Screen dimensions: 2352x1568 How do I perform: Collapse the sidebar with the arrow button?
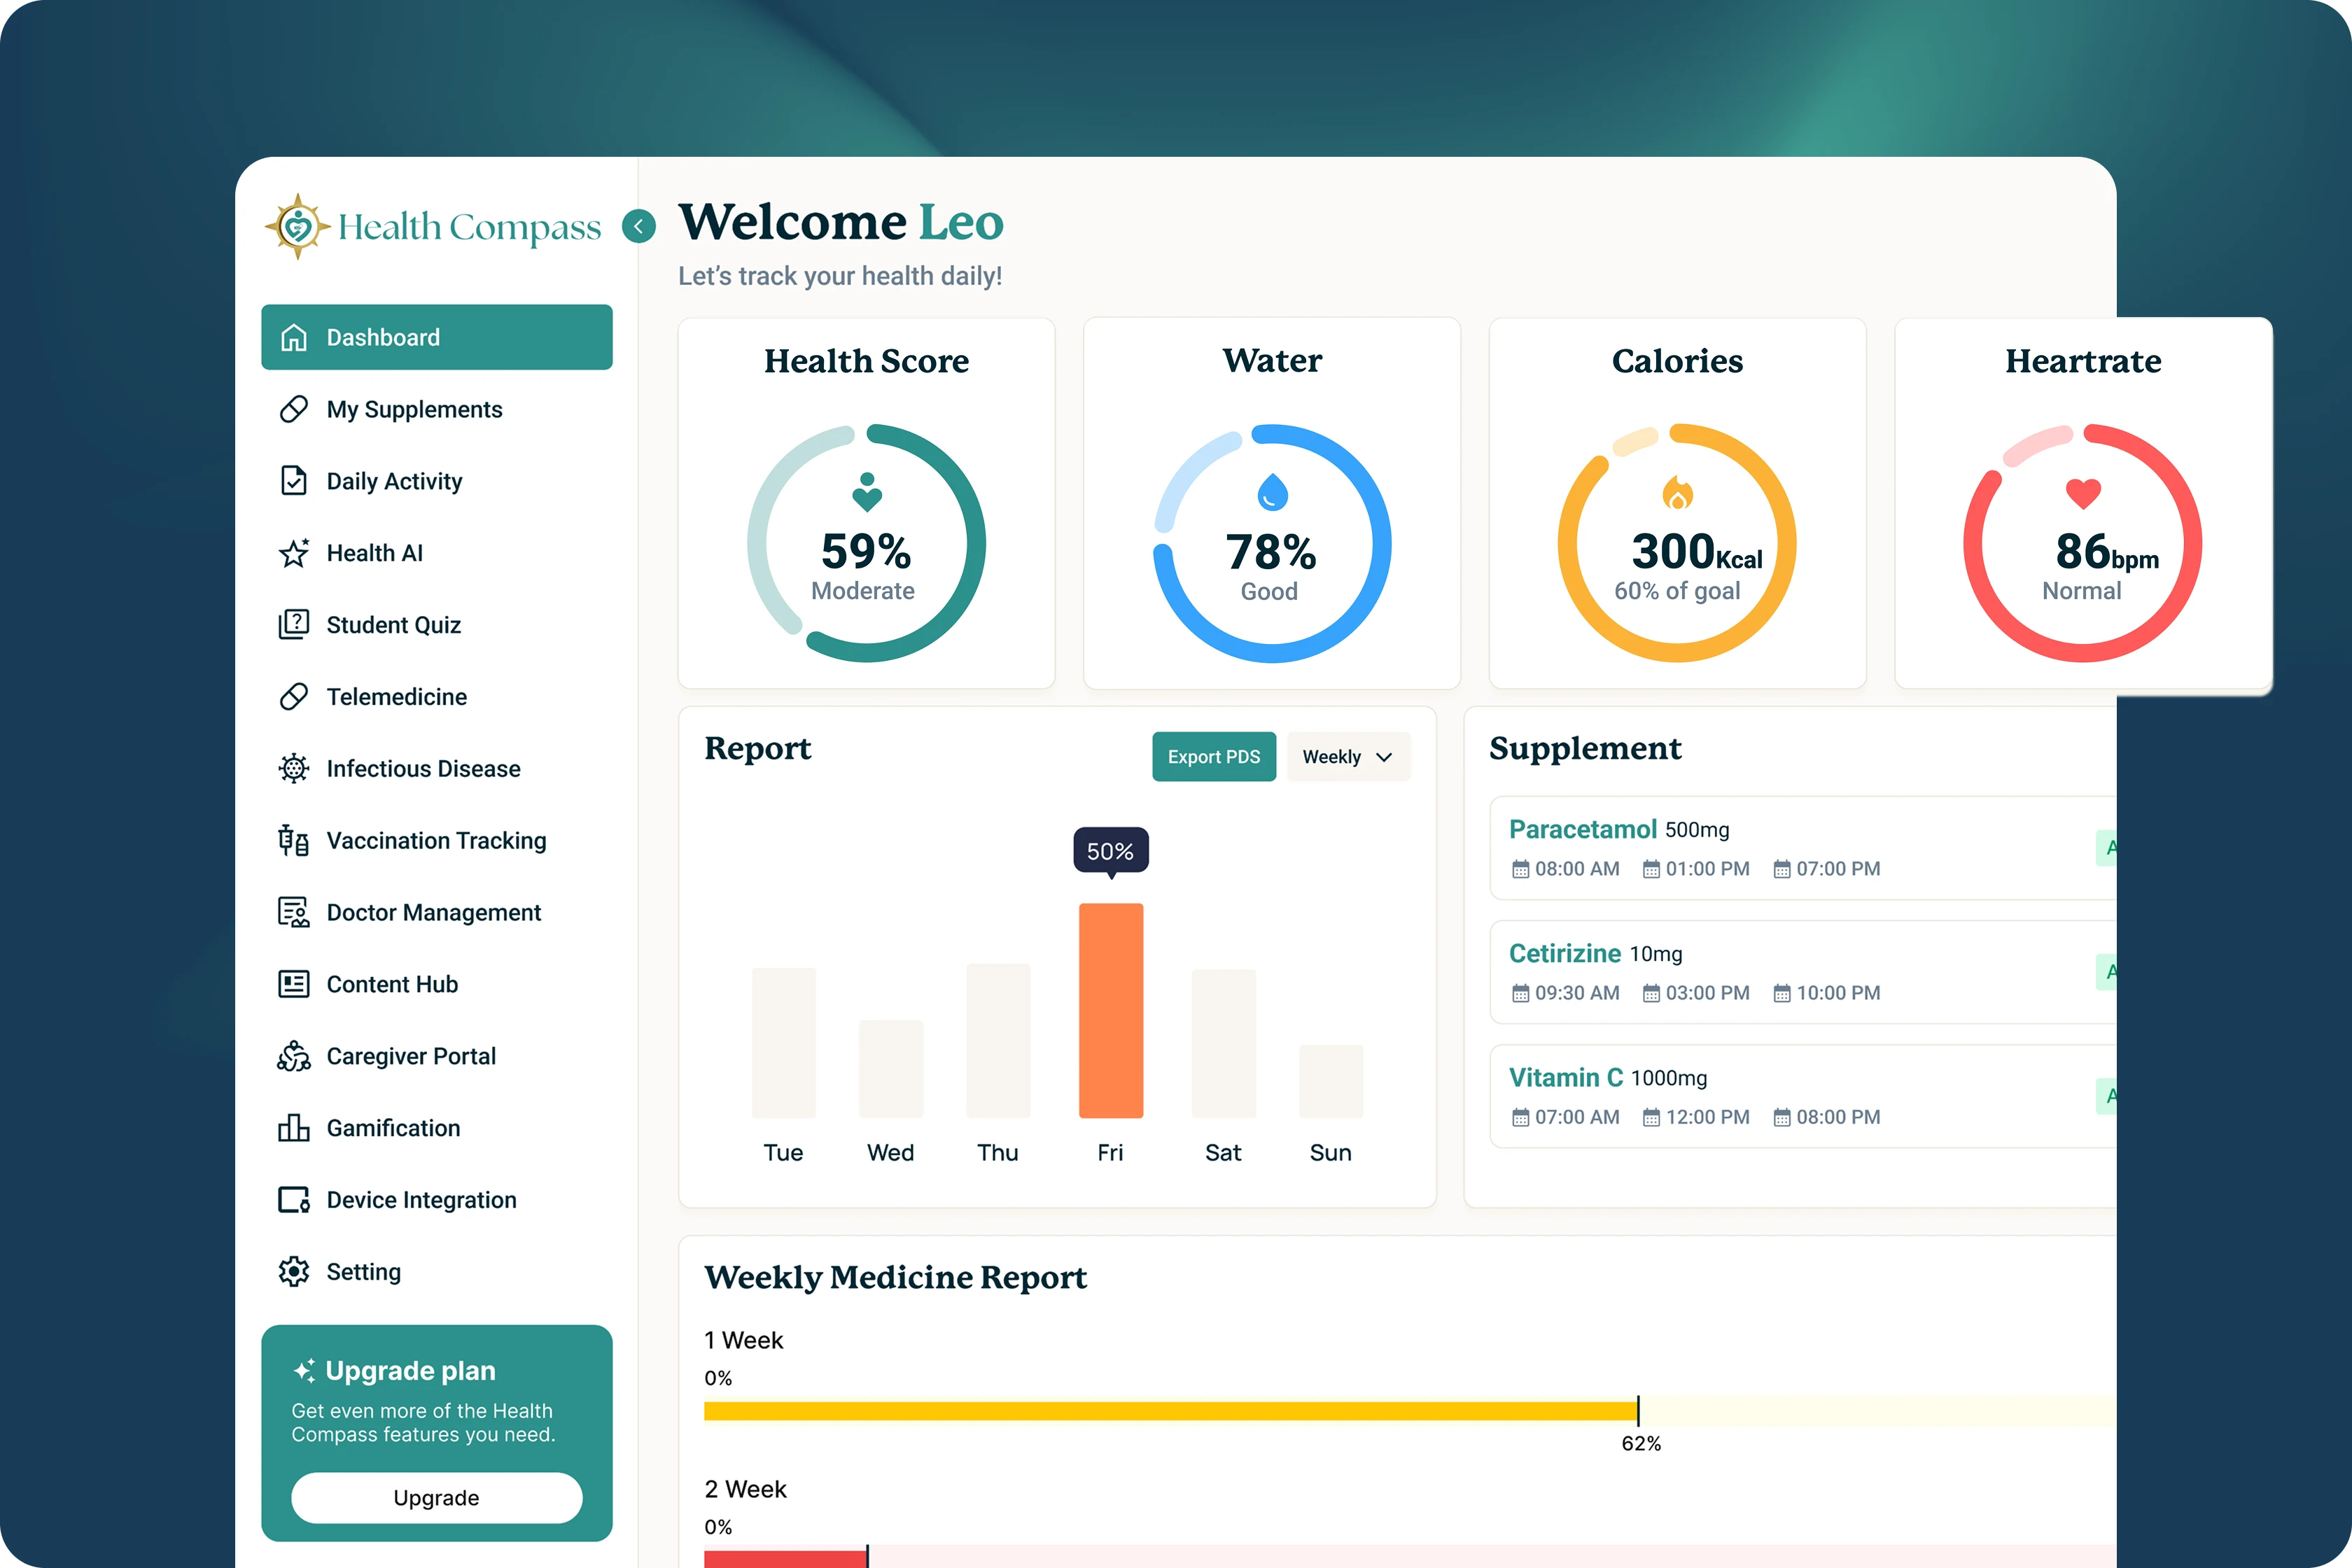coord(639,227)
